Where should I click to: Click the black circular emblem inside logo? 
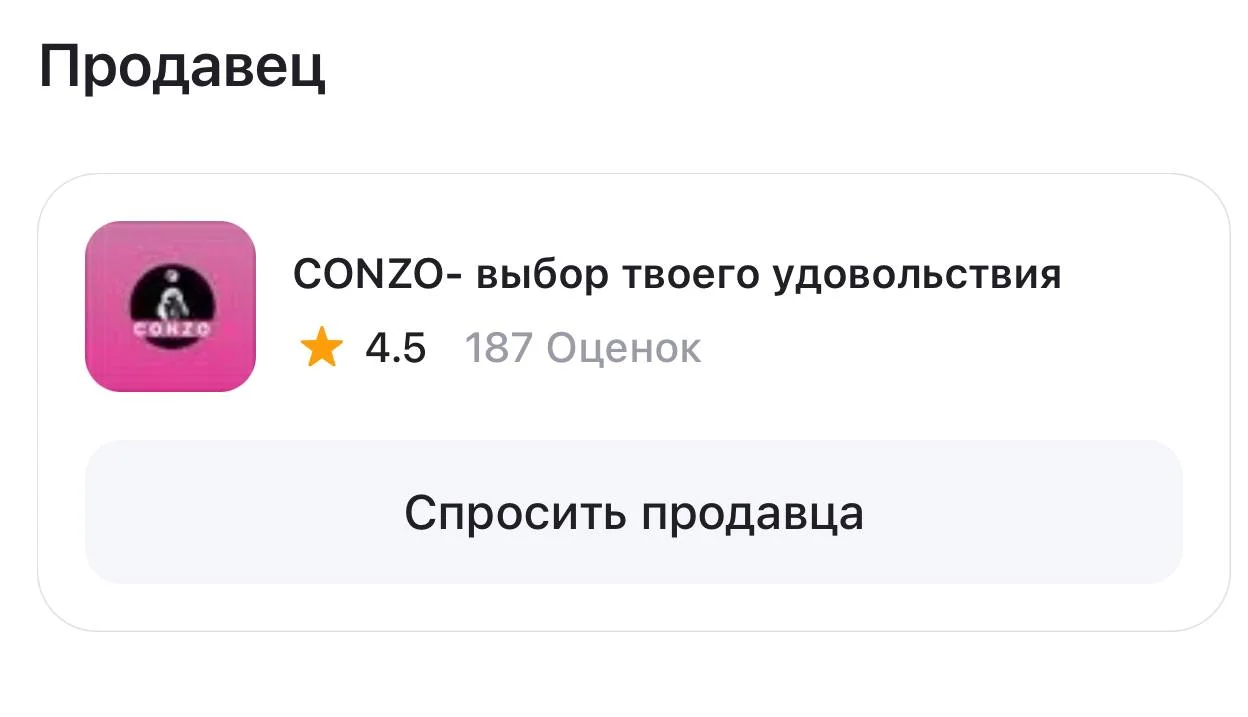[x=171, y=306]
